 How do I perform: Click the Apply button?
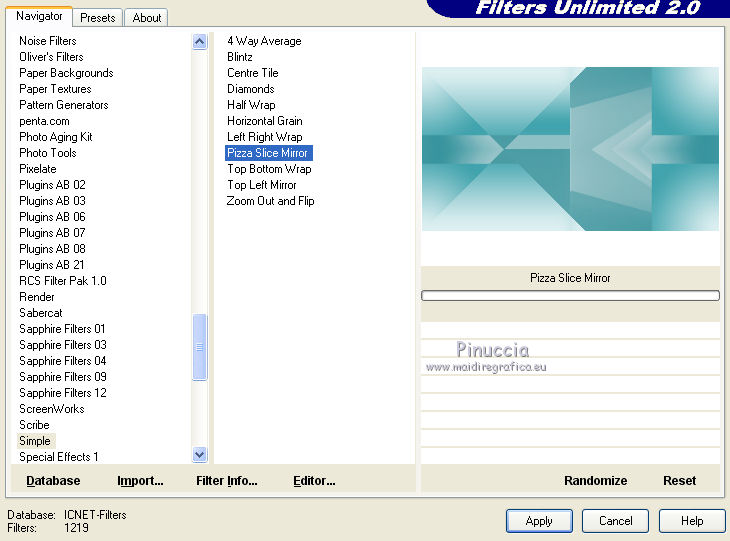click(x=539, y=521)
